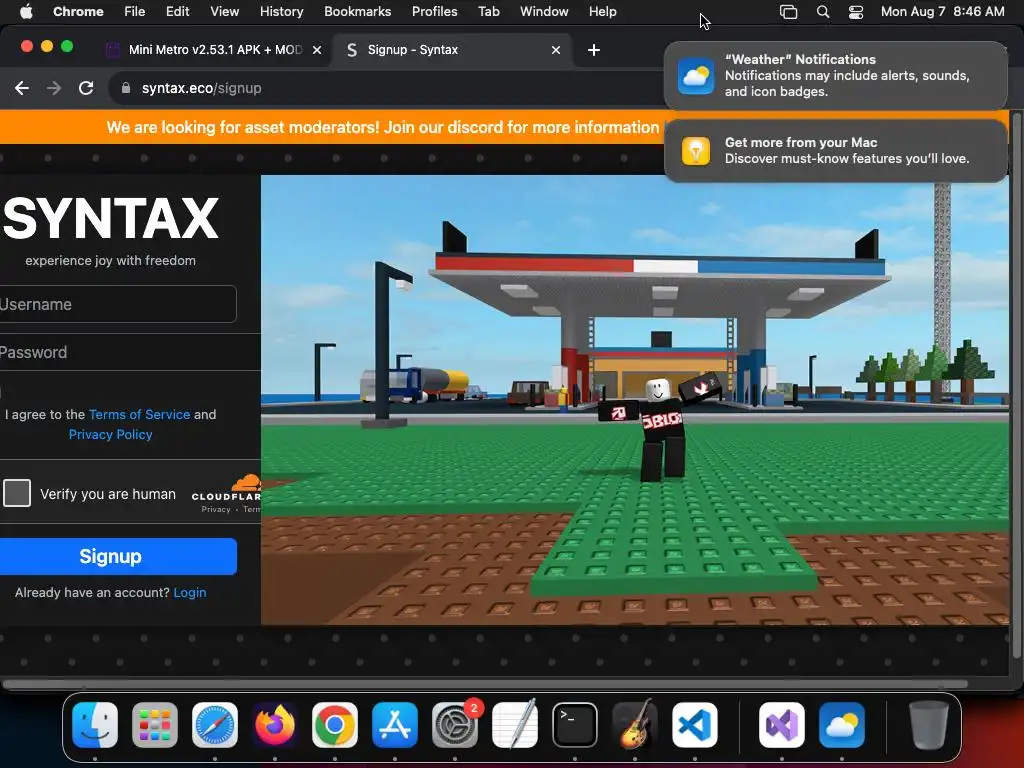Open the History menu
This screenshot has height=768, width=1024.
click(281, 12)
